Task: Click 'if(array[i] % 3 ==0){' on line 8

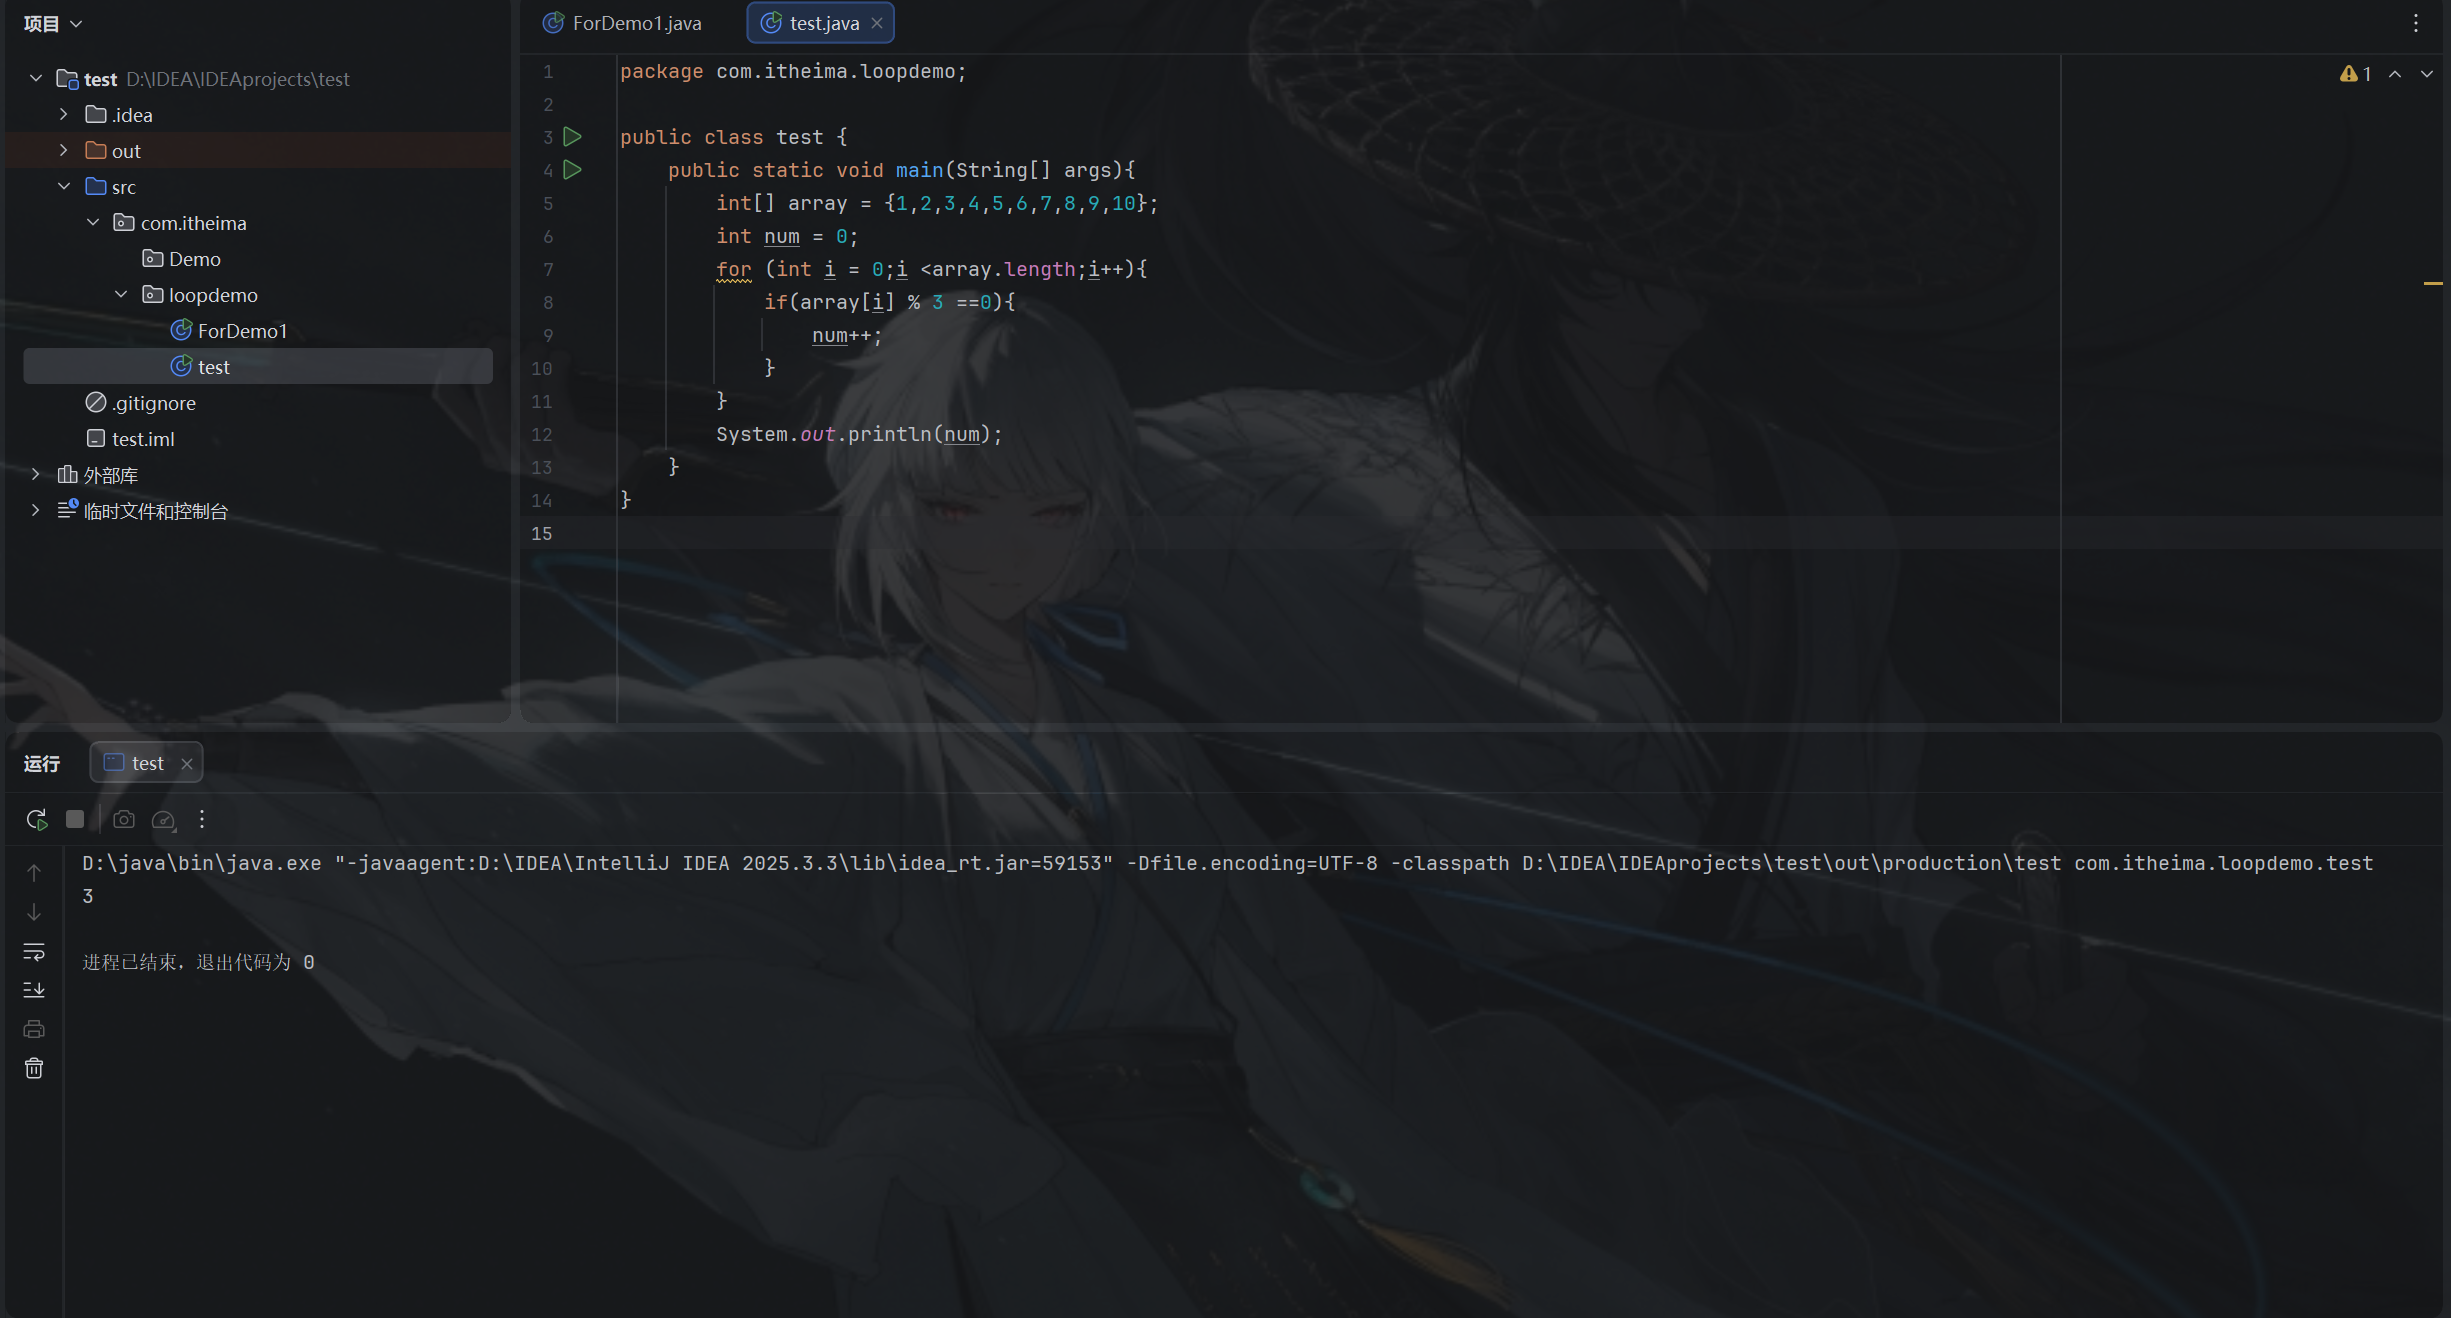Action: point(890,302)
